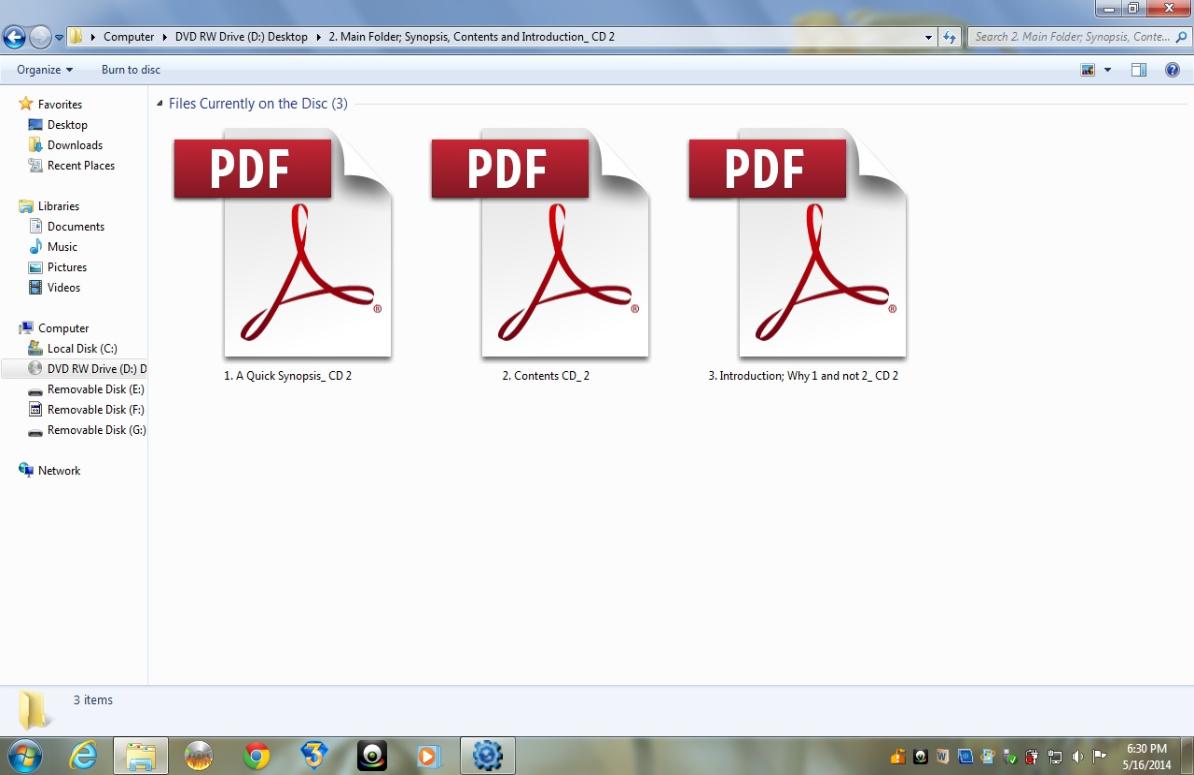The image size is (1194, 775).
Task: Open Removable Disk (E:)
Action: click(95, 389)
